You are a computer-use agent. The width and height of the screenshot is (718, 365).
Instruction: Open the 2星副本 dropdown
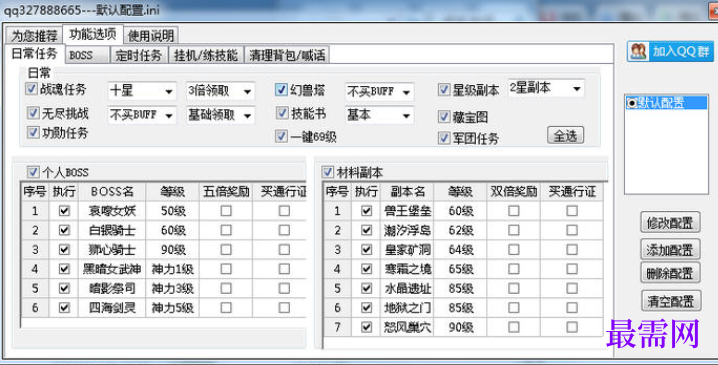(546, 88)
